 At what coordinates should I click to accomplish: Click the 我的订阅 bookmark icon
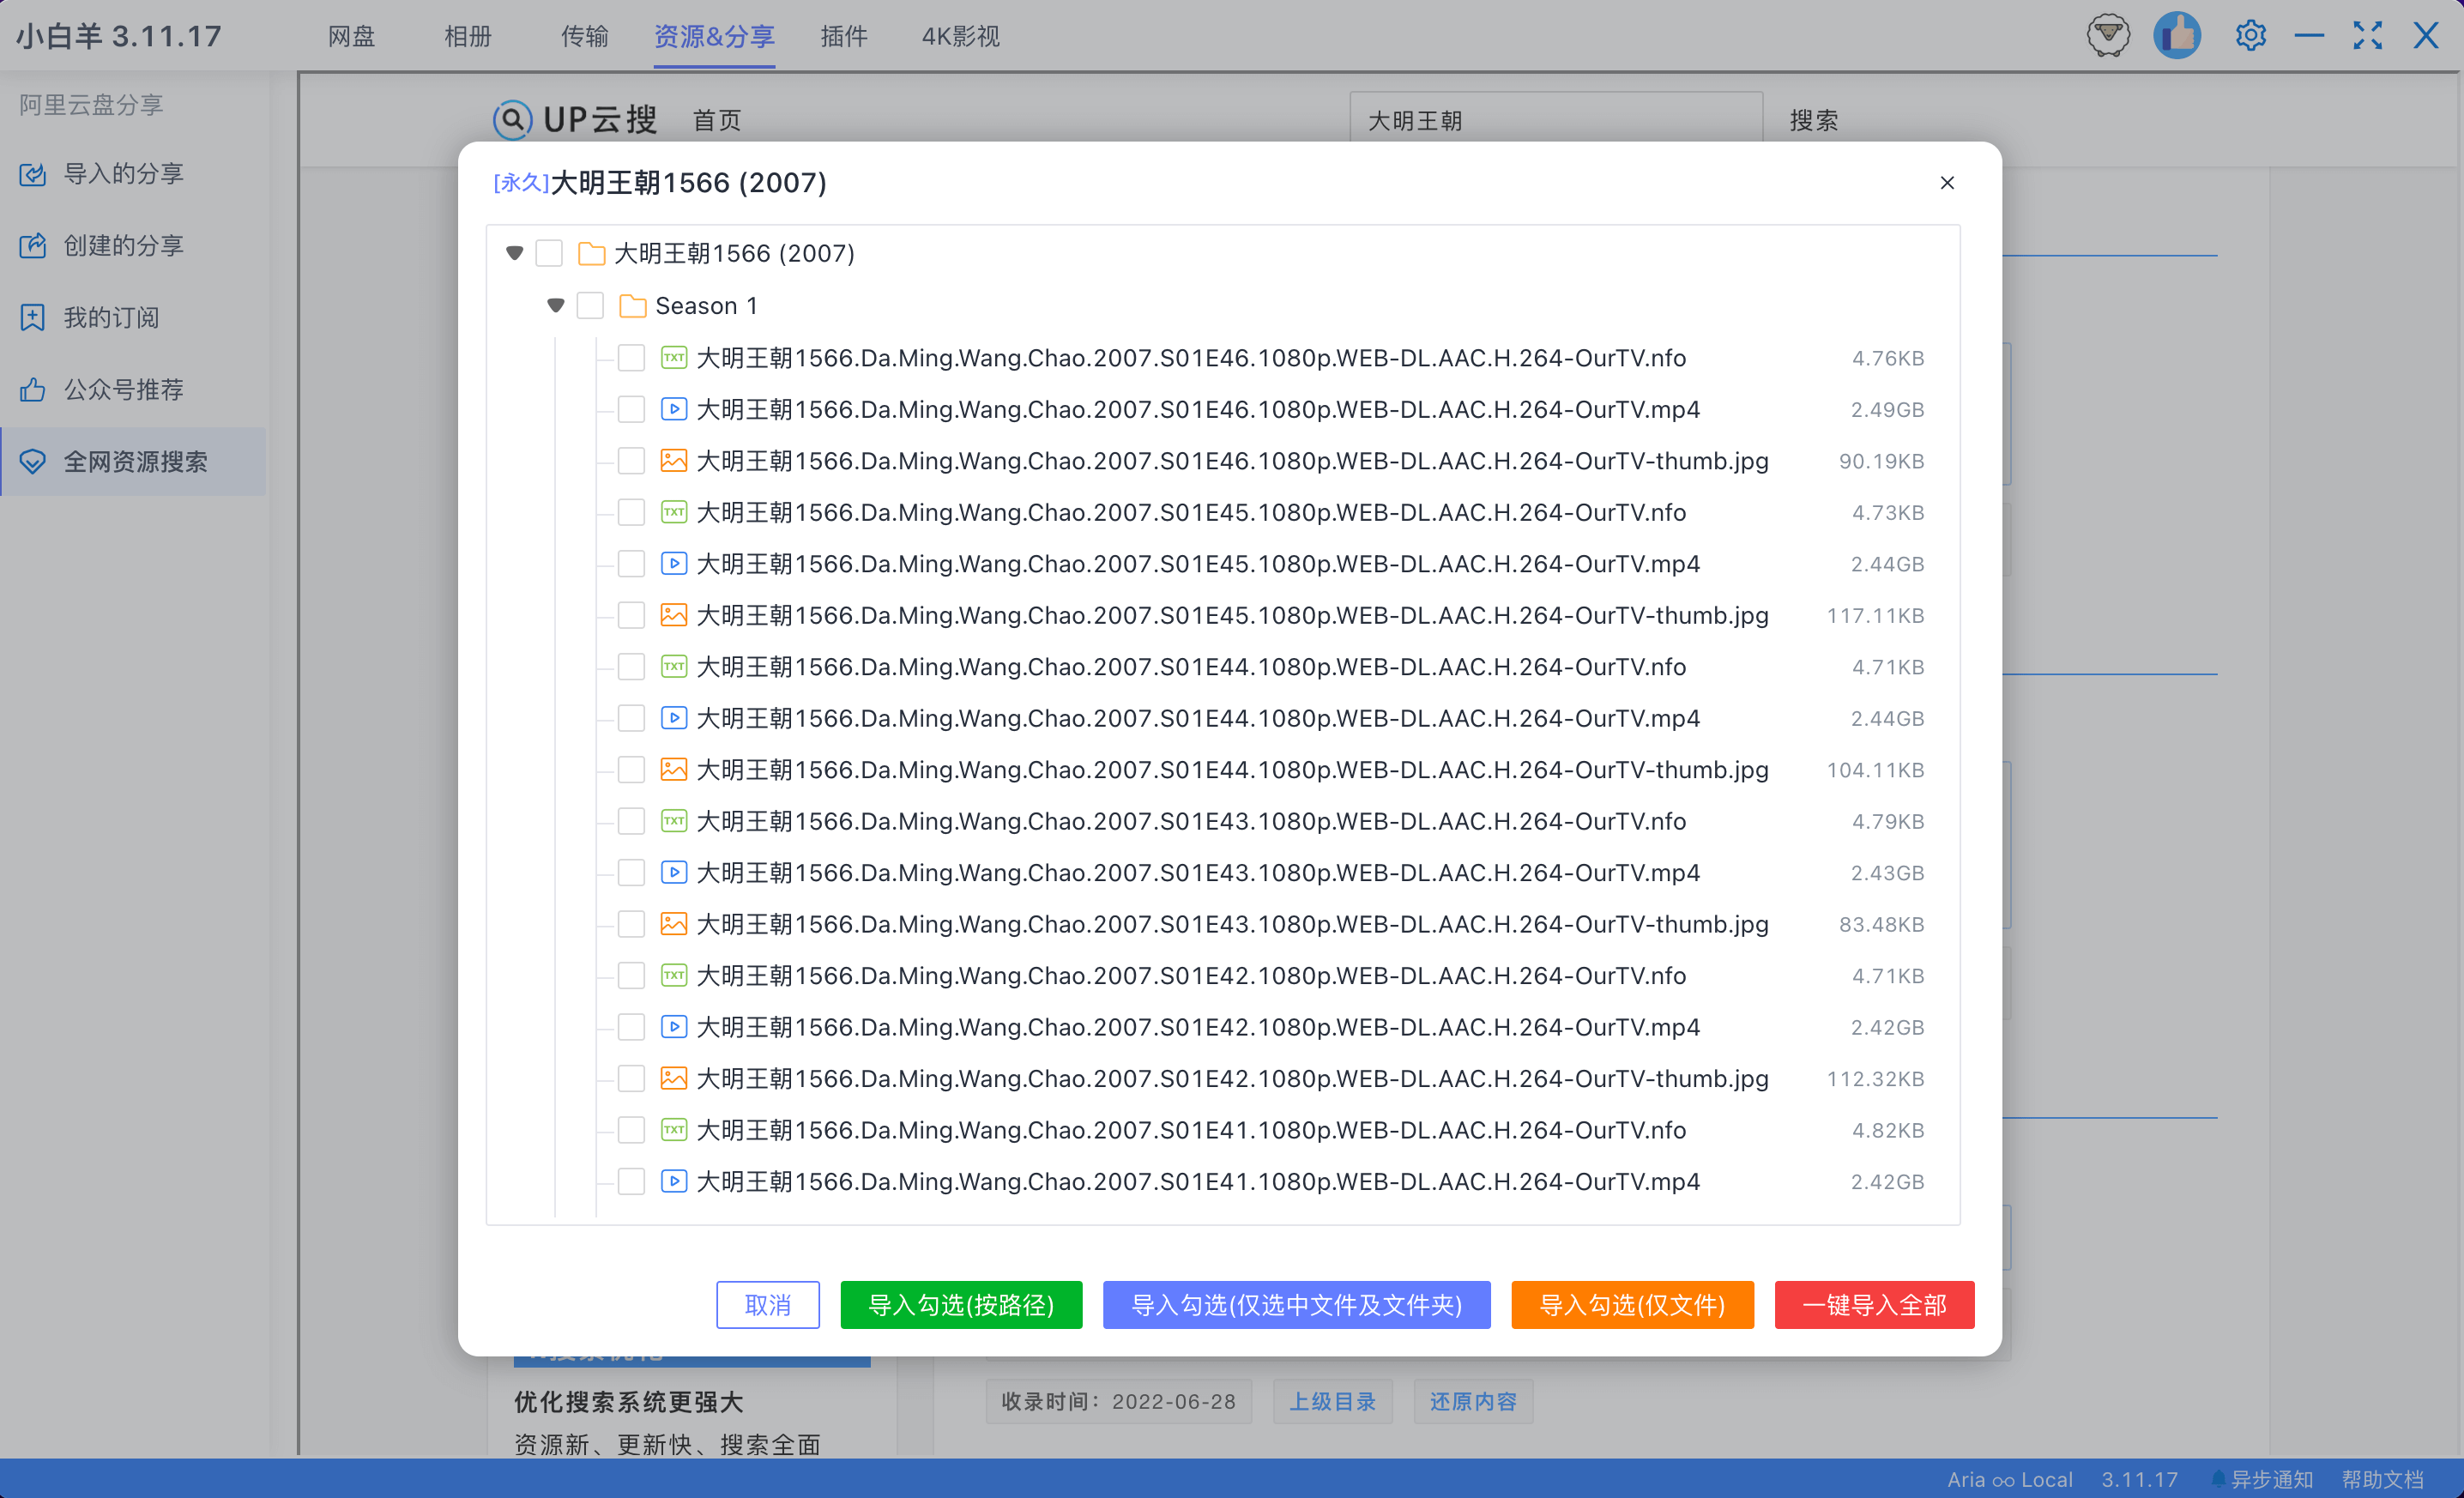tap(33, 318)
